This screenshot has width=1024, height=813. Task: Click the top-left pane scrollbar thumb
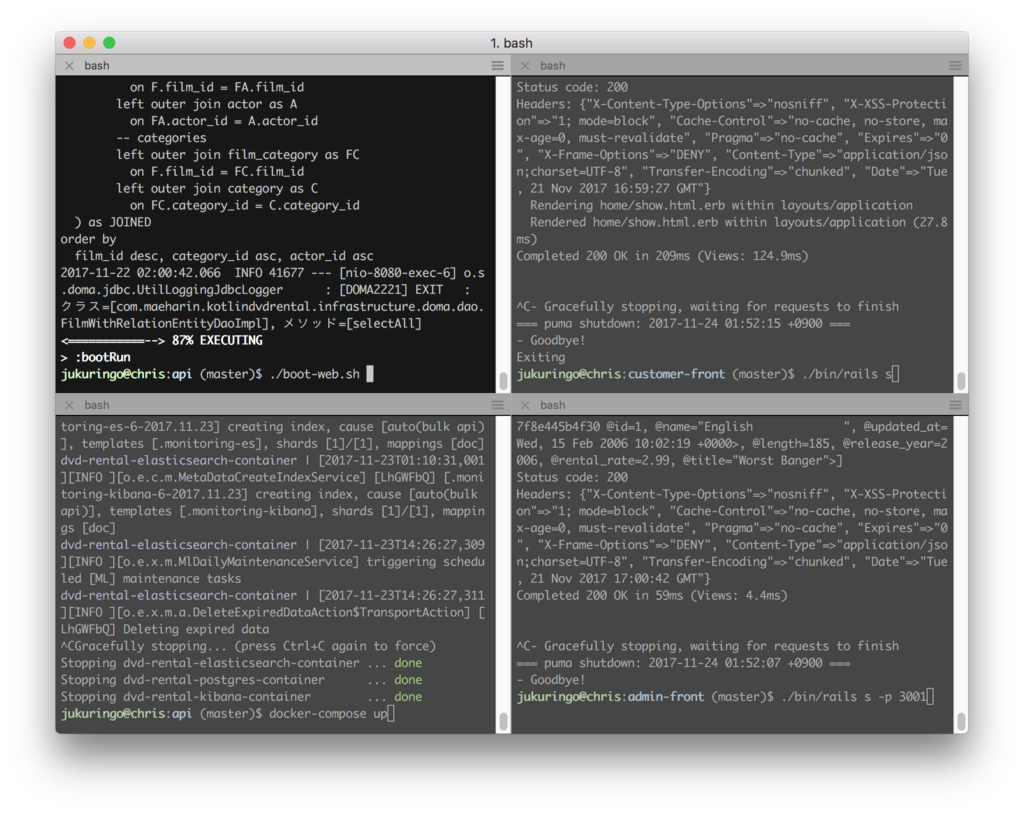(x=504, y=380)
